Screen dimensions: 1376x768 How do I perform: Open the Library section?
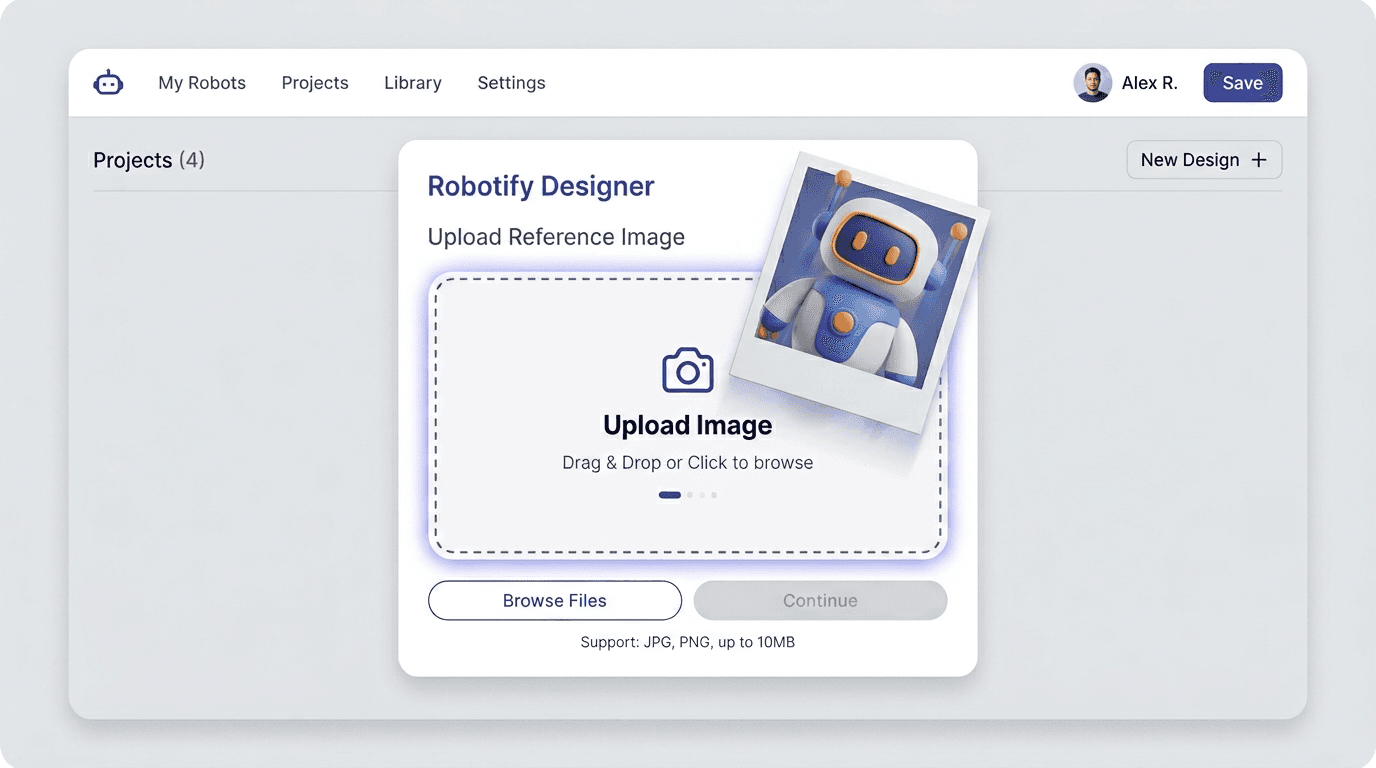click(x=412, y=83)
